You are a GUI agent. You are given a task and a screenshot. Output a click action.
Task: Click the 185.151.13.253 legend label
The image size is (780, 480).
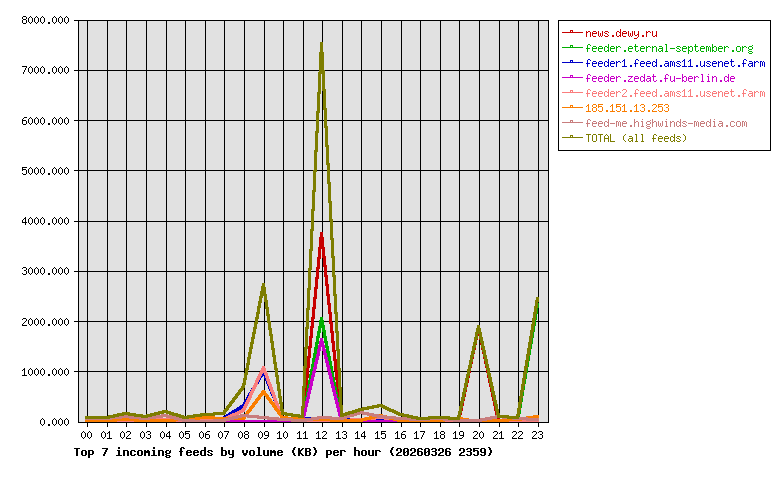point(627,108)
